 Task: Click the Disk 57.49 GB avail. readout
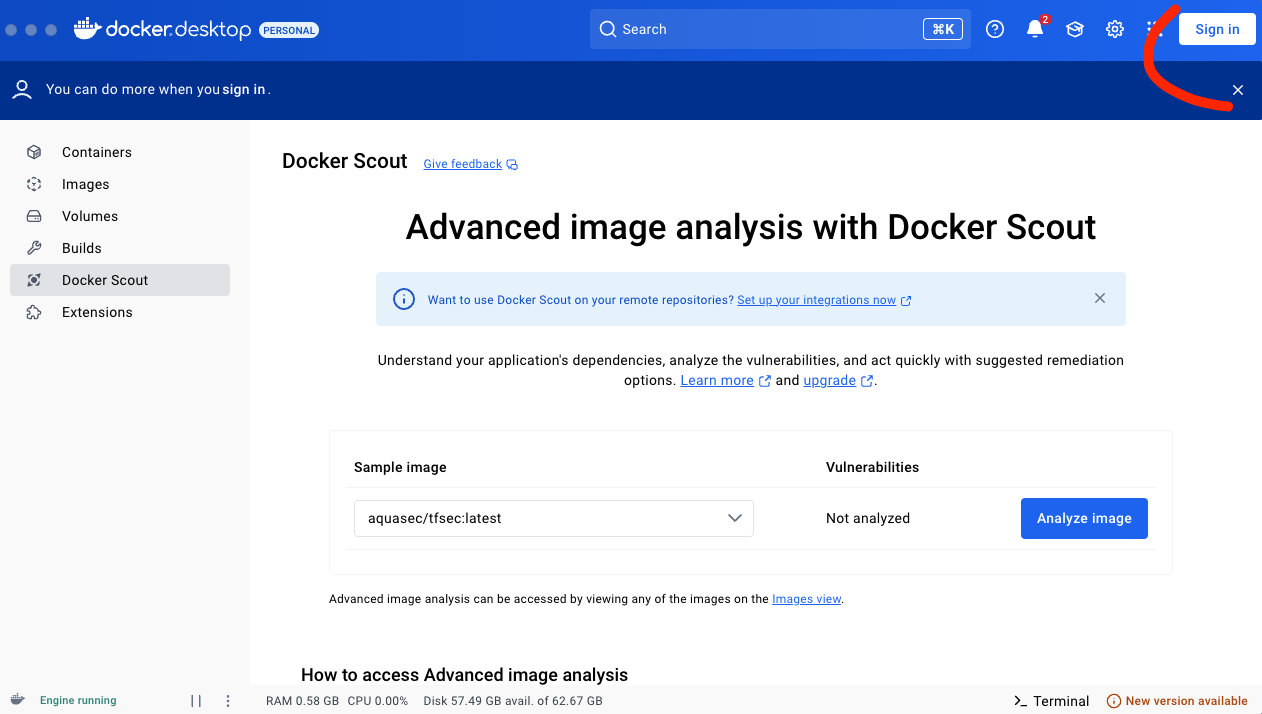[513, 701]
